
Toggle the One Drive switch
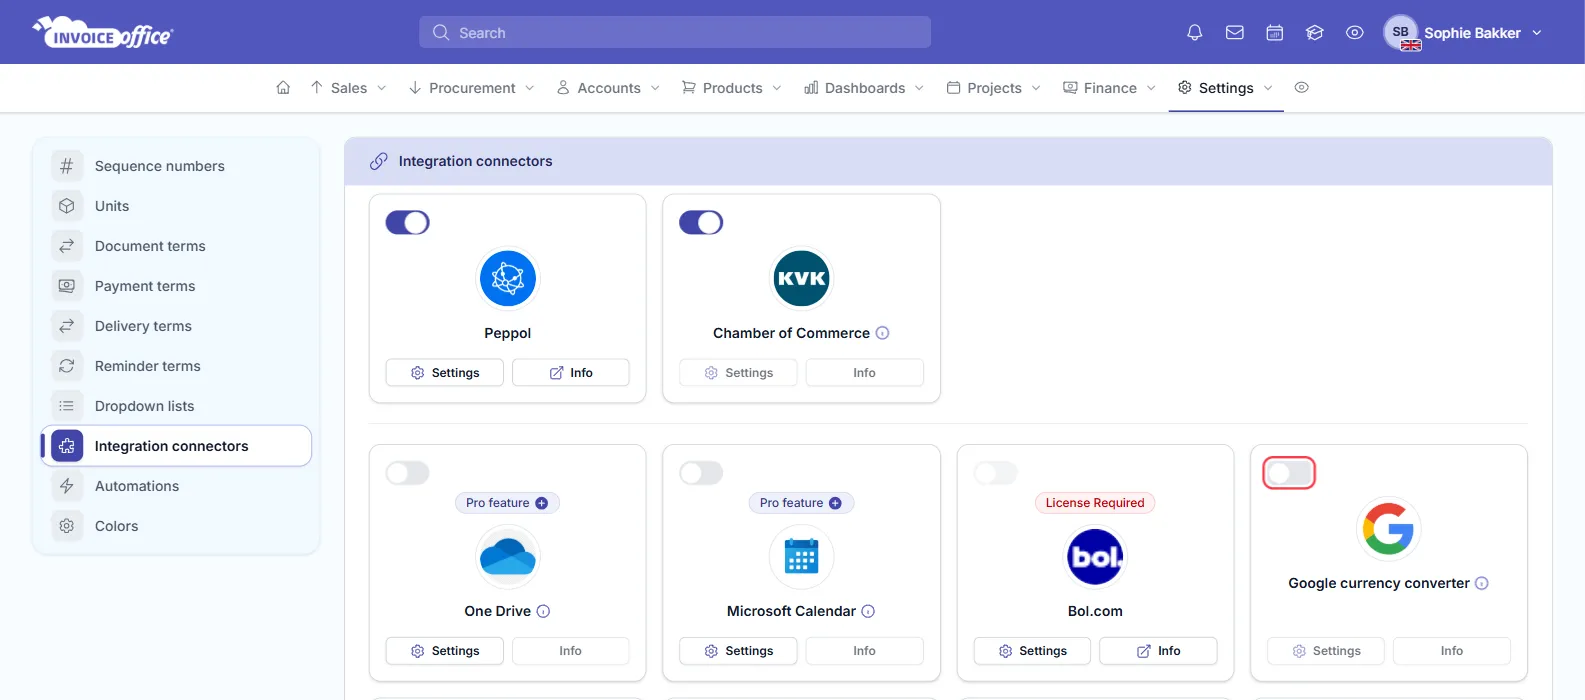[x=407, y=473]
